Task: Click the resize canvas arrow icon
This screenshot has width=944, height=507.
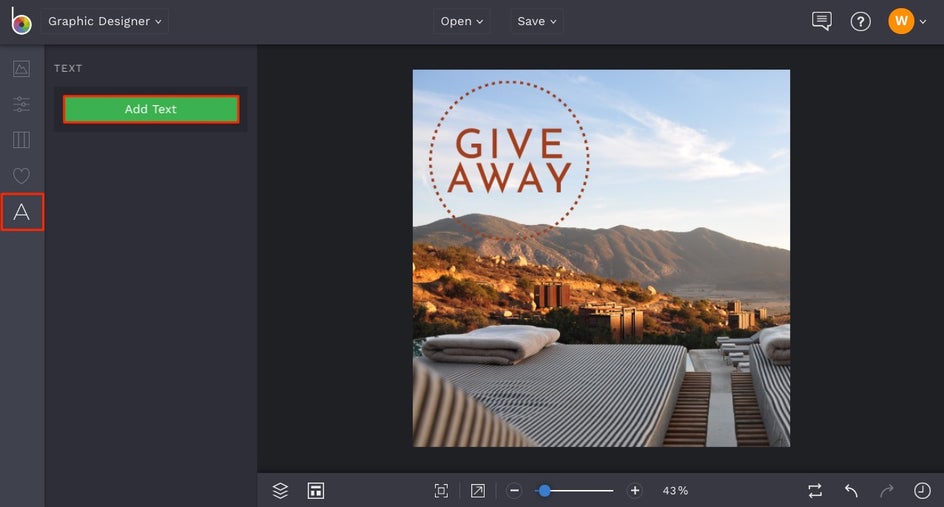Action: (477, 491)
